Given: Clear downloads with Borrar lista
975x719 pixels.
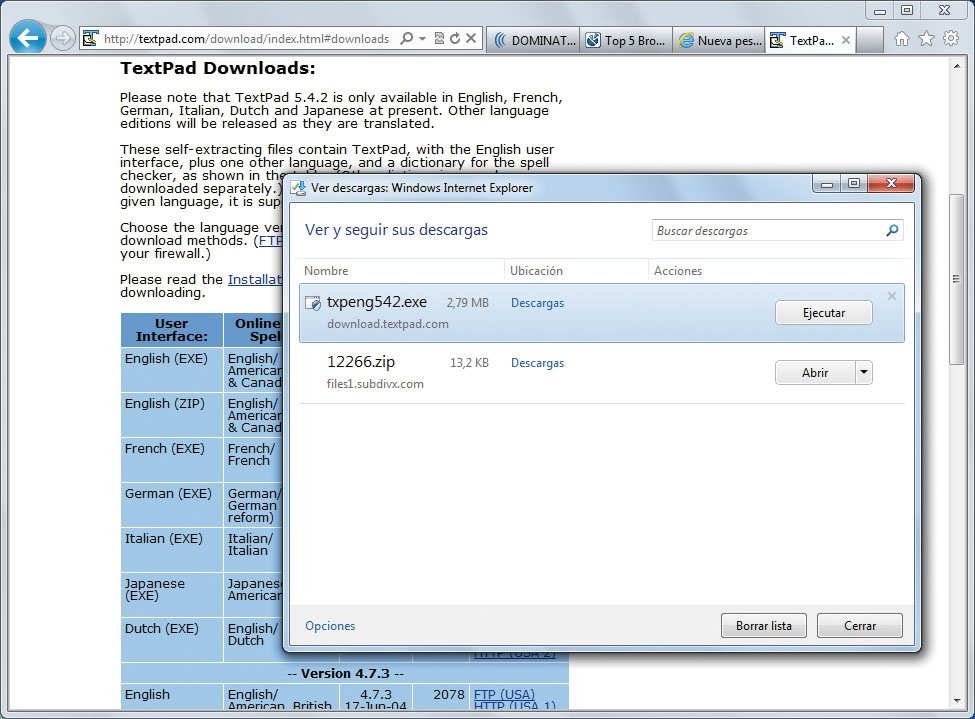Looking at the screenshot, I should click(764, 626).
